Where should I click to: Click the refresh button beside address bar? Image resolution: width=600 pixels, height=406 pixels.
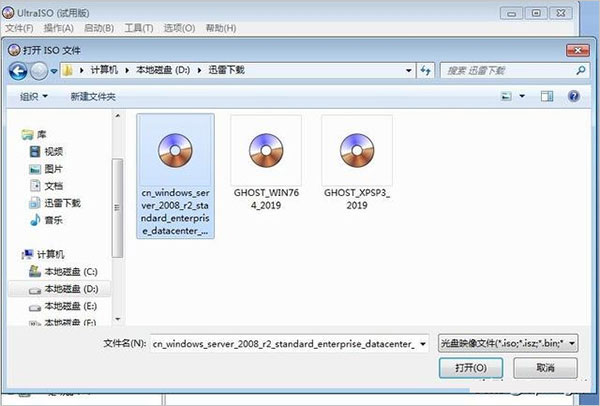click(x=426, y=70)
